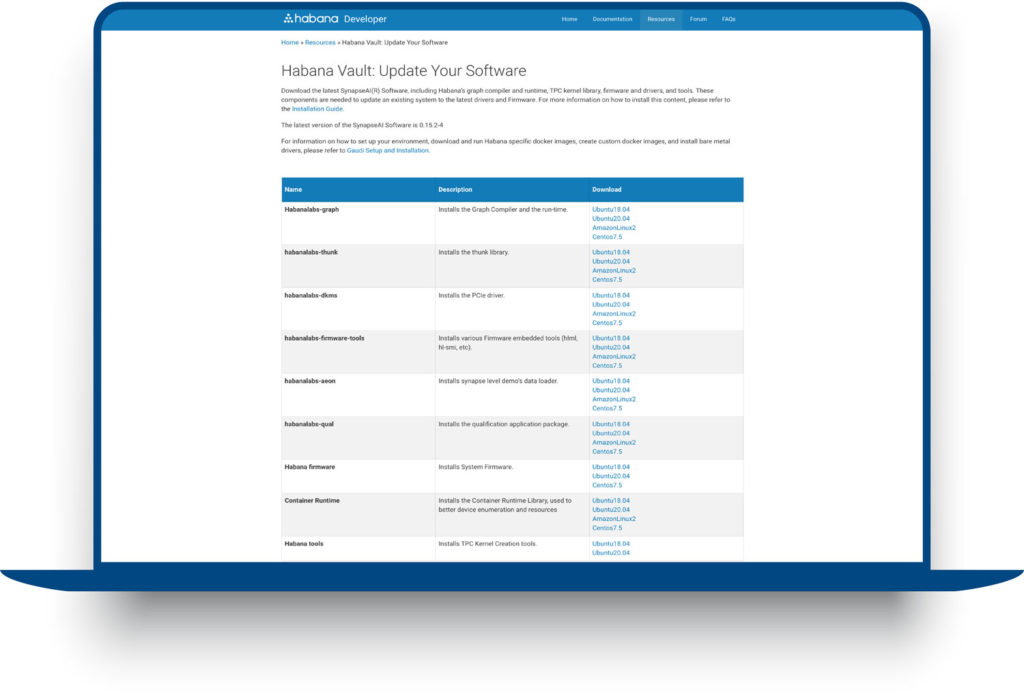Screen dimensions: 1024x699
Task: Download habanalabs-qual for AmazonLinux2
Action: coord(614,442)
